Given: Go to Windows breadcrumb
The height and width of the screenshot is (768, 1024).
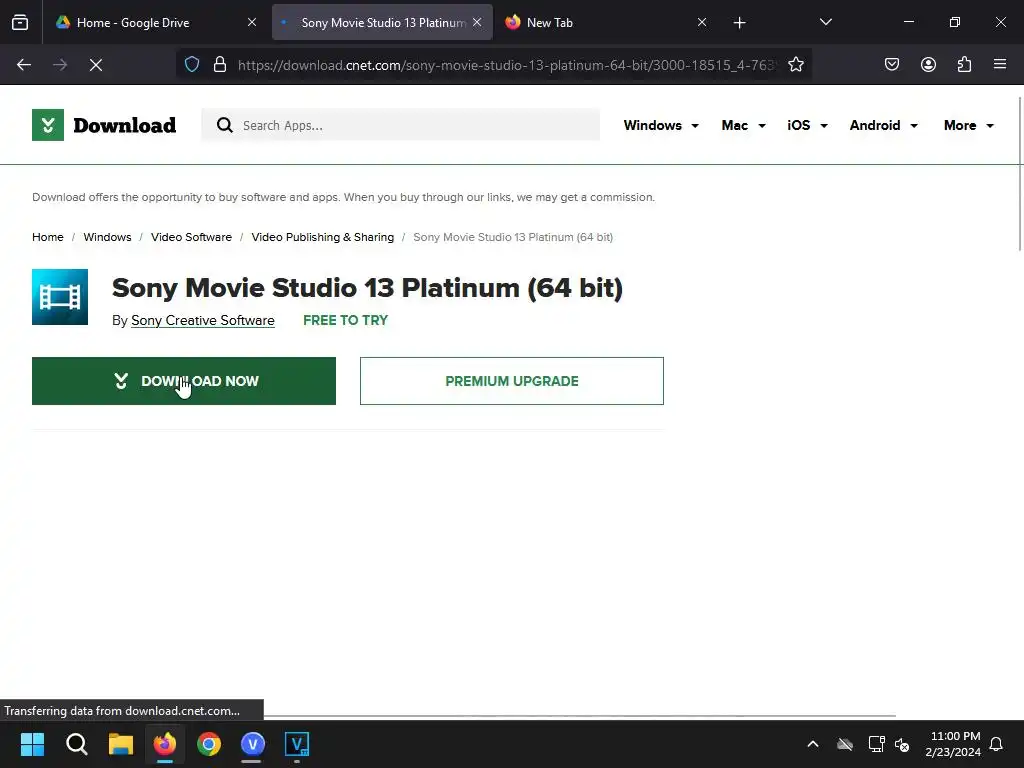Looking at the screenshot, I should tap(107, 237).
